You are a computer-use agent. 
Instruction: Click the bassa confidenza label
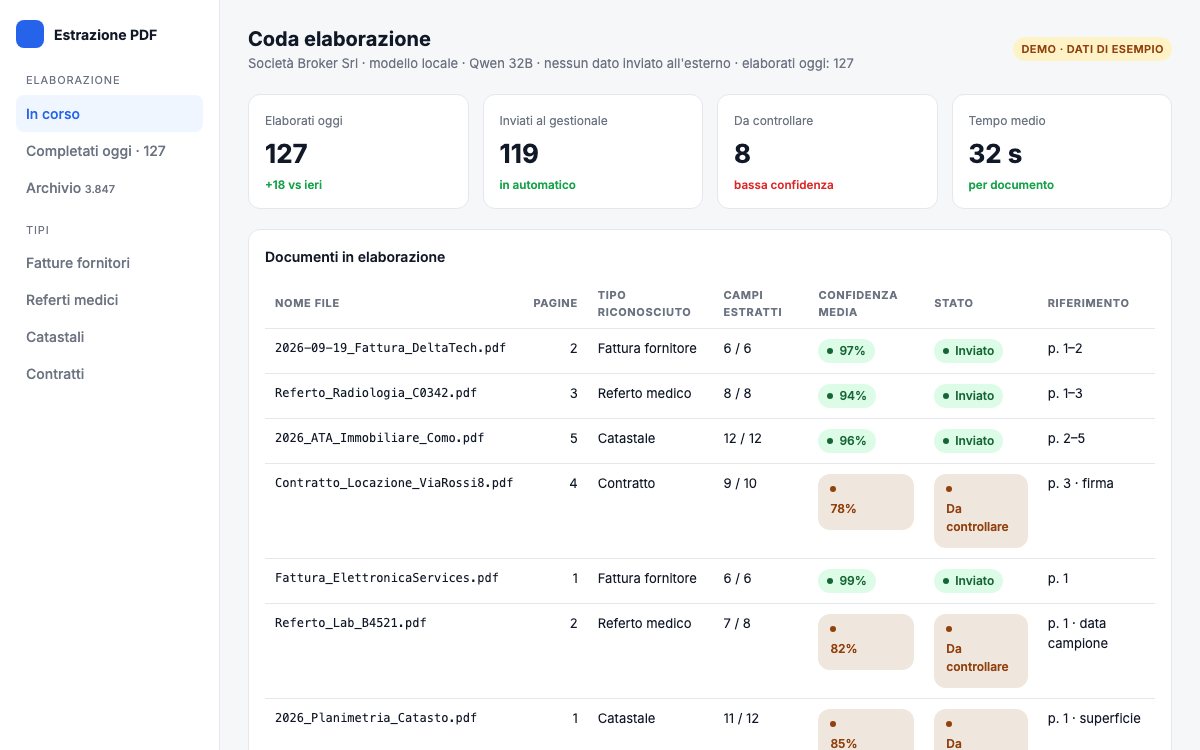pyautogui.click(x=784, y=185)
